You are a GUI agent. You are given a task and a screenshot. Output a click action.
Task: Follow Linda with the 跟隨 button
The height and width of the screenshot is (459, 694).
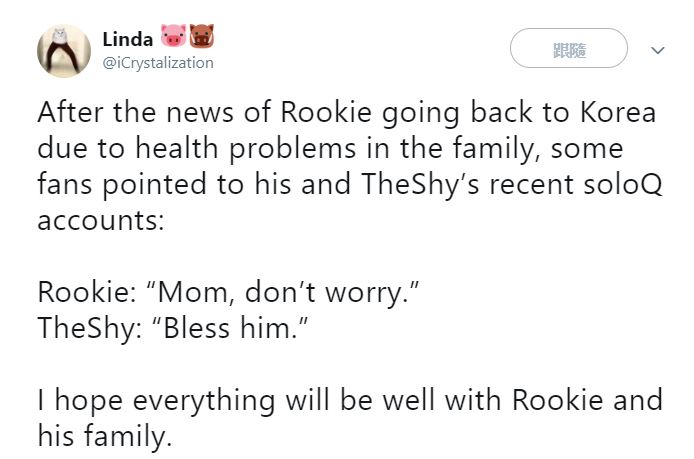(x=569, y=48)
